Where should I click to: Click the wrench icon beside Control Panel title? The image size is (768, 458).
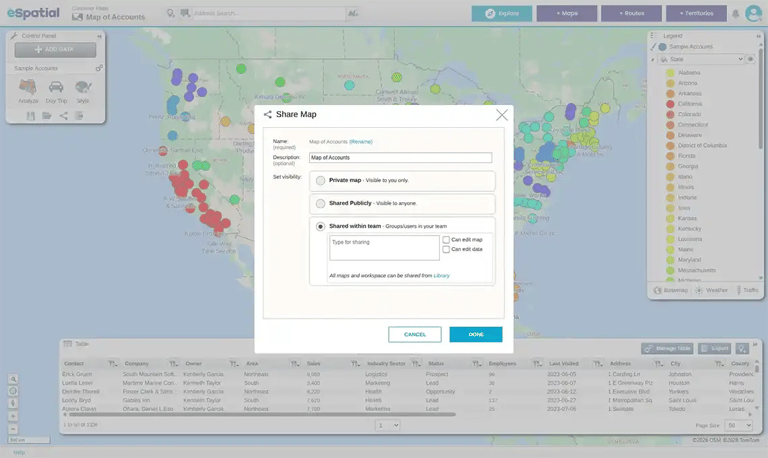[x=14, y=36]
